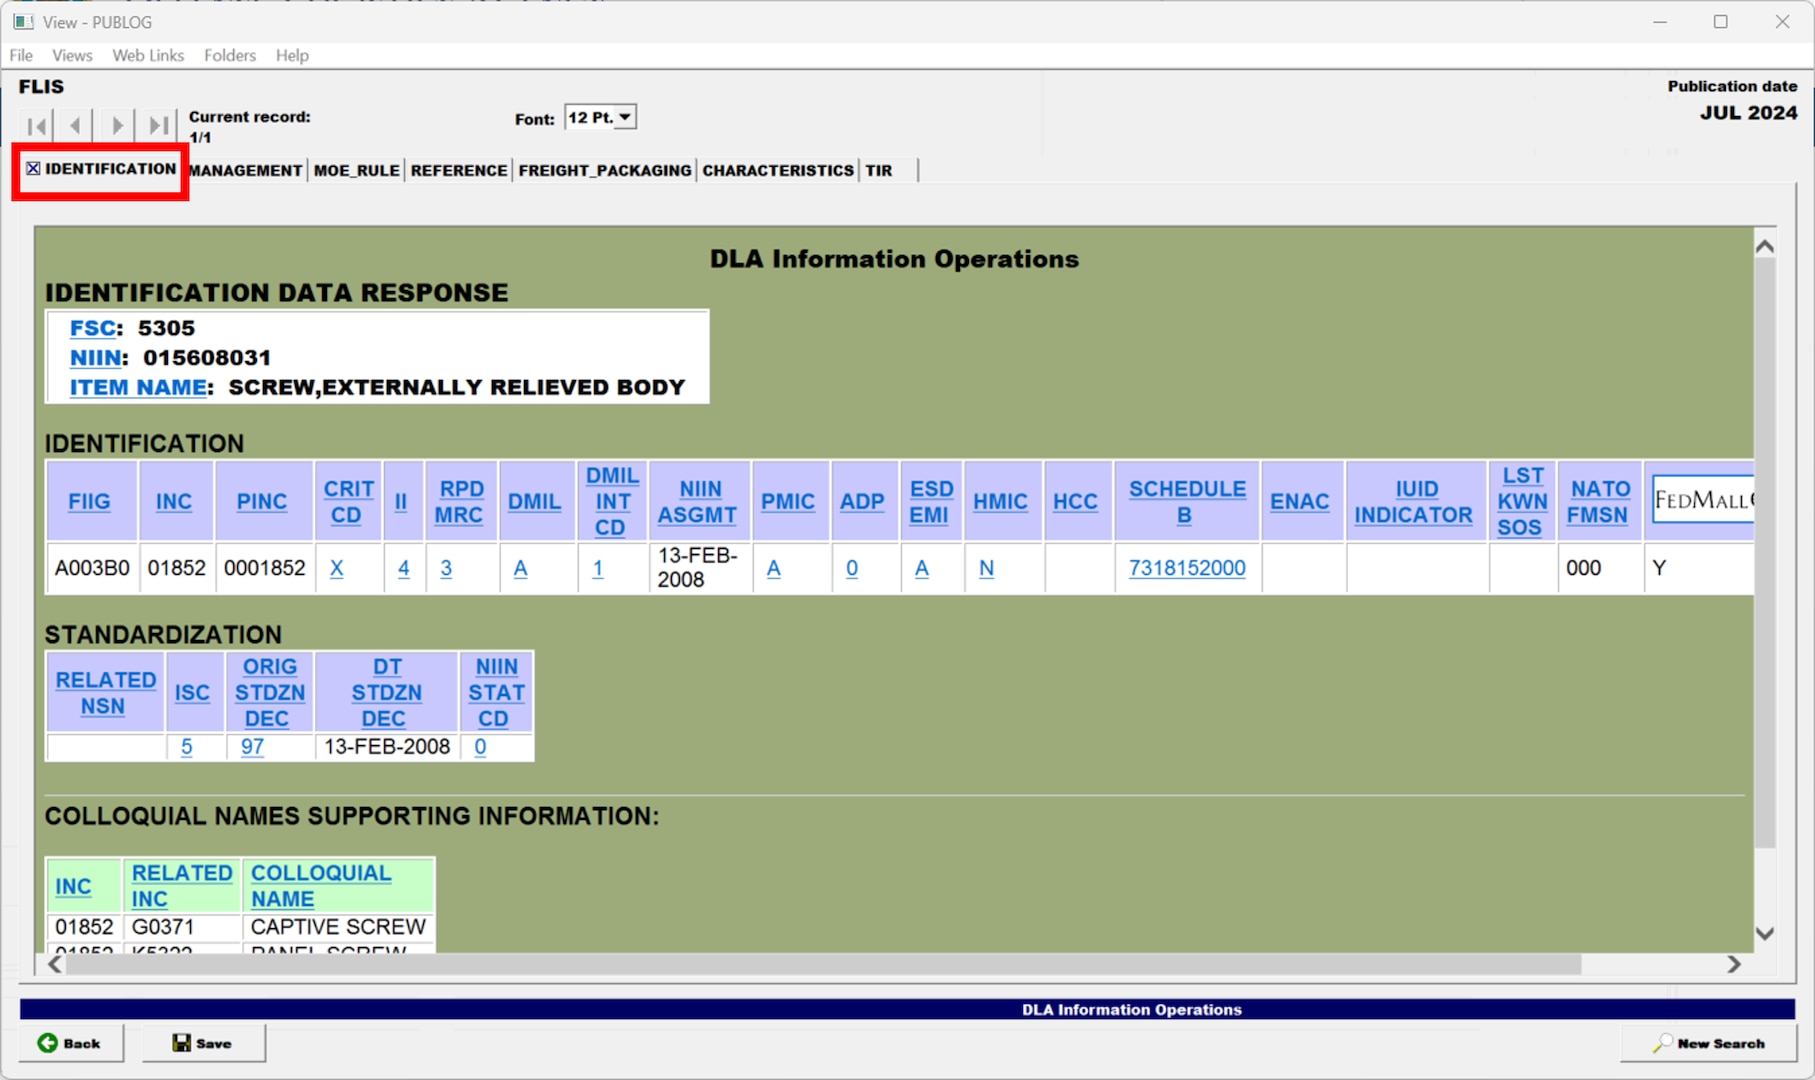Image resolution: width=1815 pixels, height=1080 pixels.
Task: Click the DMIL INT CD header link
Action: 612,502
